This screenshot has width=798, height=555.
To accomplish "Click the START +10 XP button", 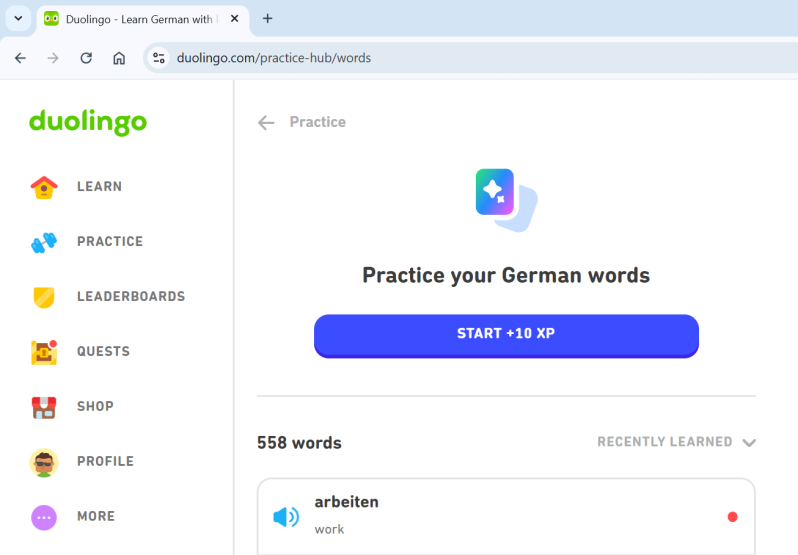I will (506, 336).
